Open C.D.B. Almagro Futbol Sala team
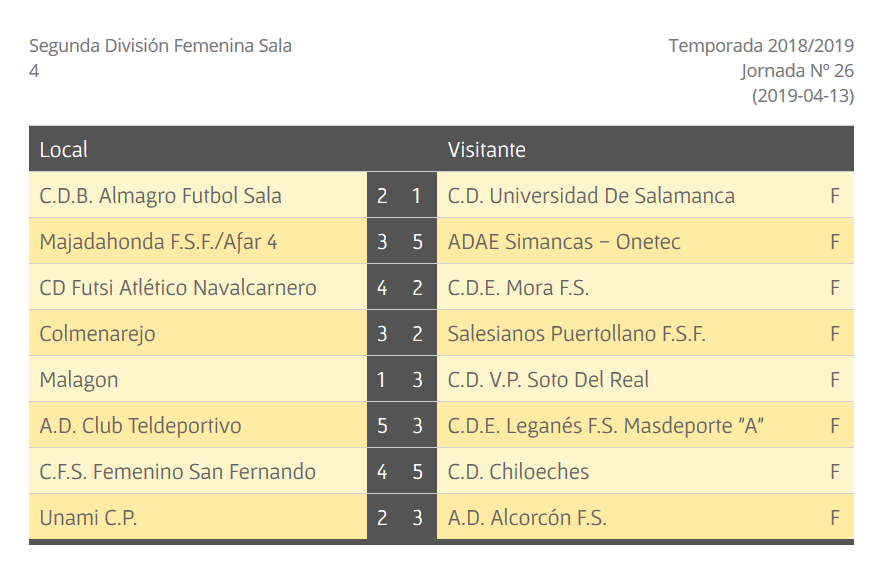878x571 pixels. click(x=160, y=196)
